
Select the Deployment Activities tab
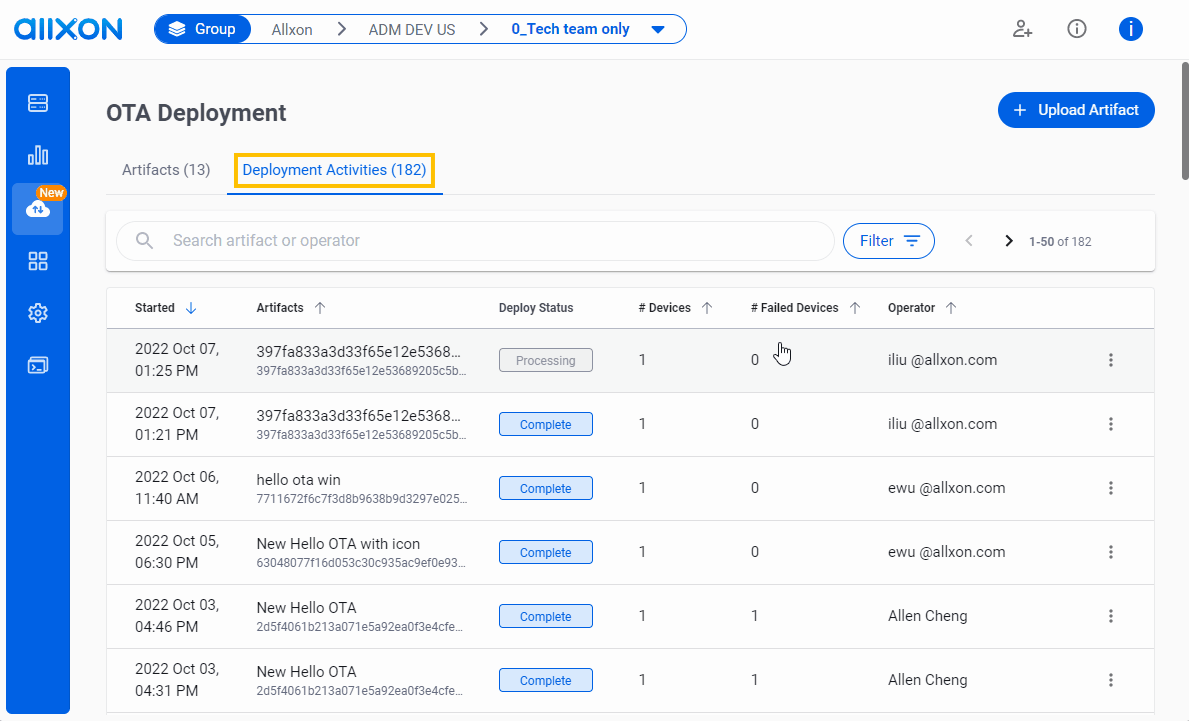pos(334,170)
